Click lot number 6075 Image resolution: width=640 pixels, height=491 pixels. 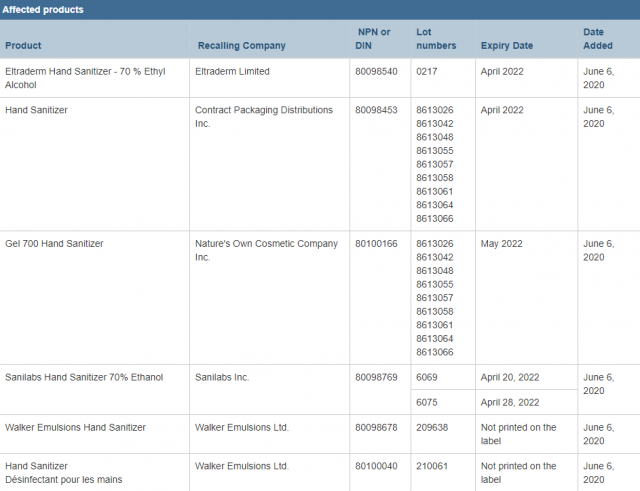pos(427,402)
